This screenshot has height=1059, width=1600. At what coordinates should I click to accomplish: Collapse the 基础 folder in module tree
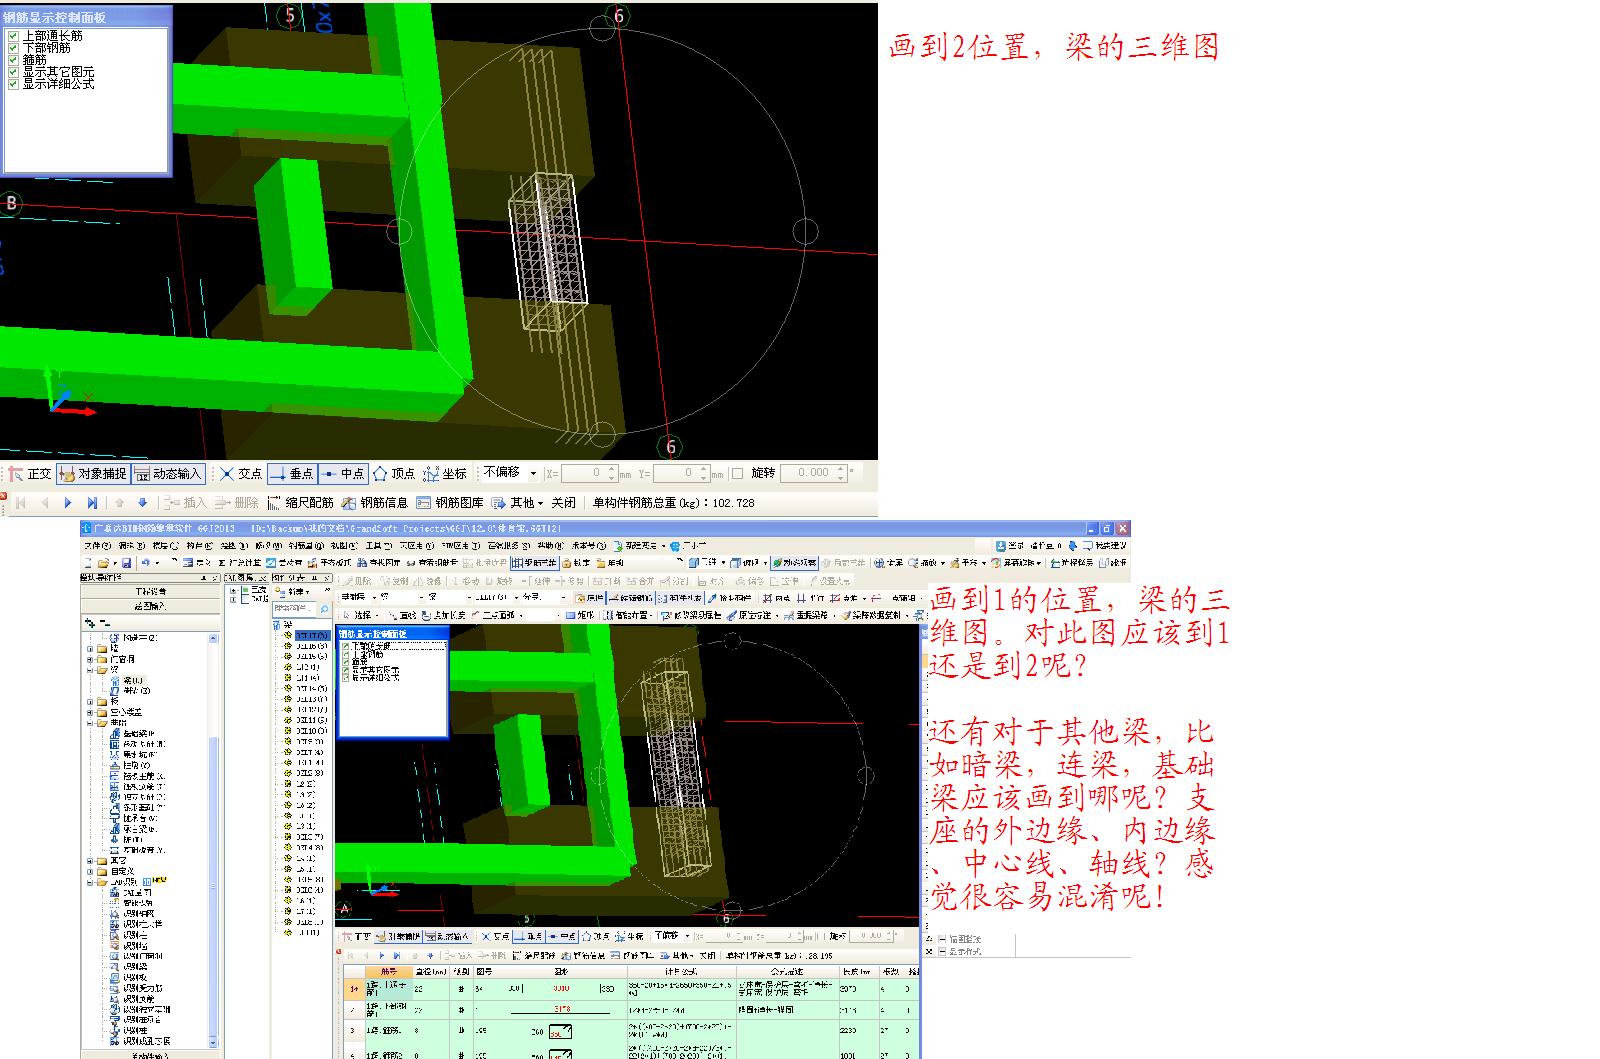[x=90, y=722]
